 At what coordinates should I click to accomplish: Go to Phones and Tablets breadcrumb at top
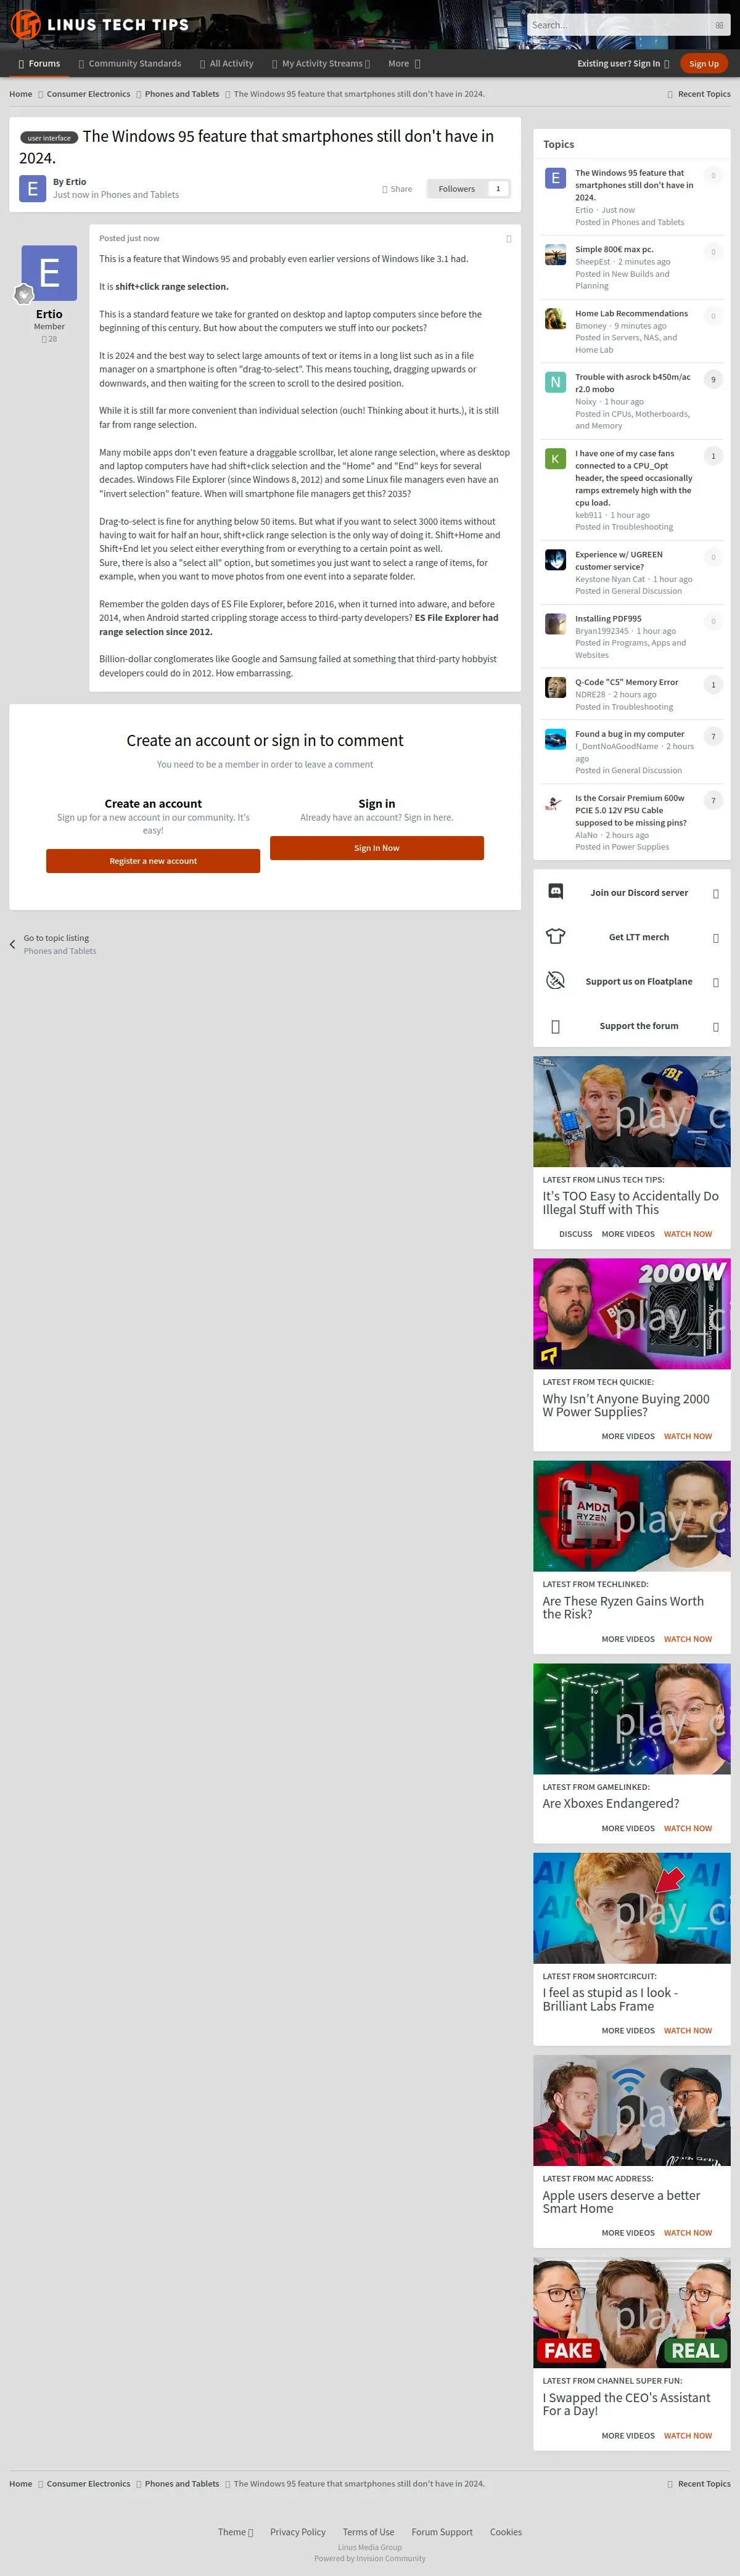(182, 94)
